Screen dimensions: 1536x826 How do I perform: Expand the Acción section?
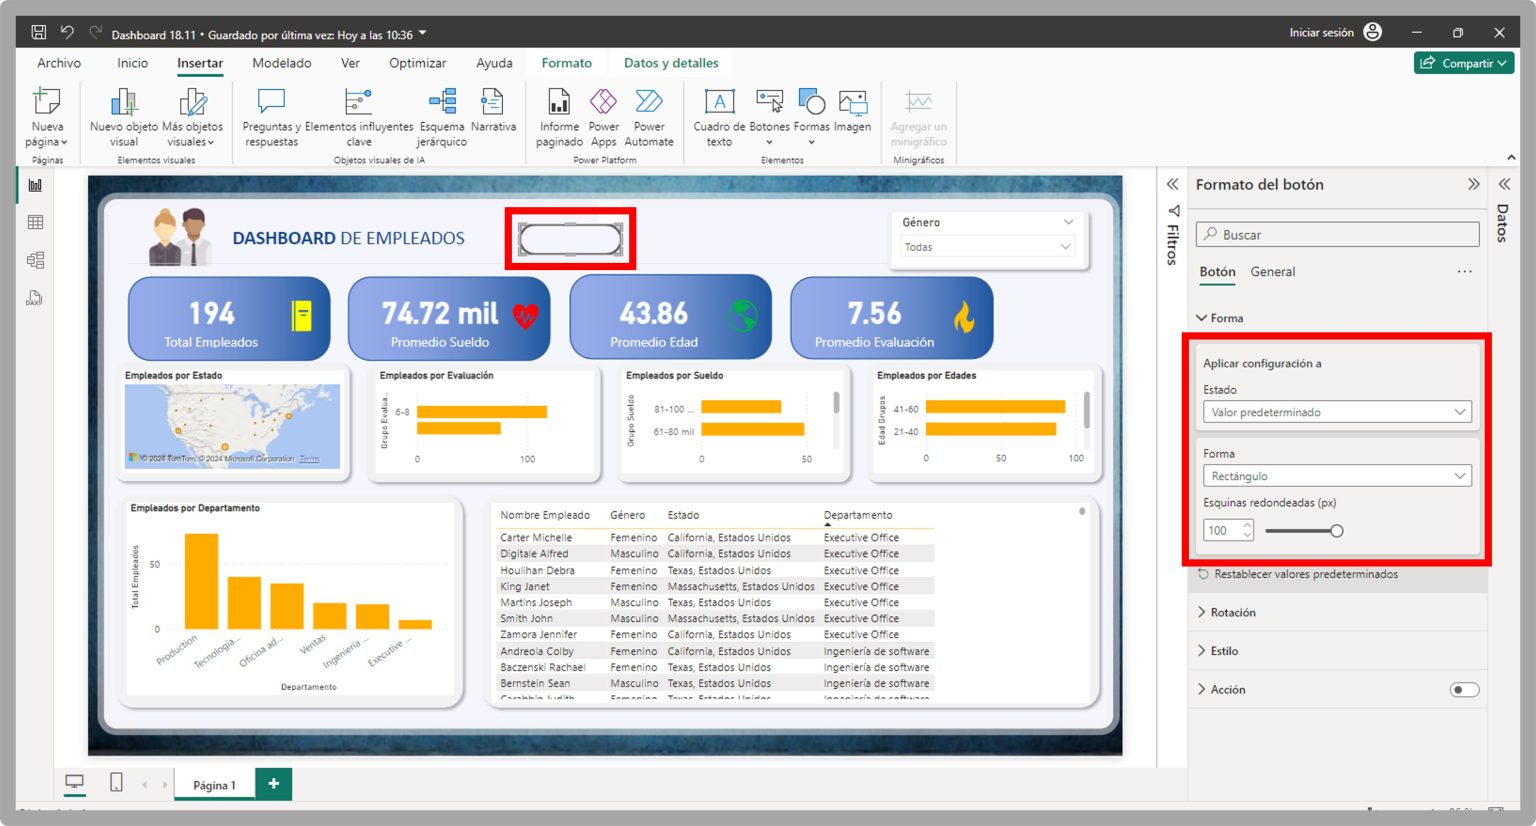[1201, 689]
